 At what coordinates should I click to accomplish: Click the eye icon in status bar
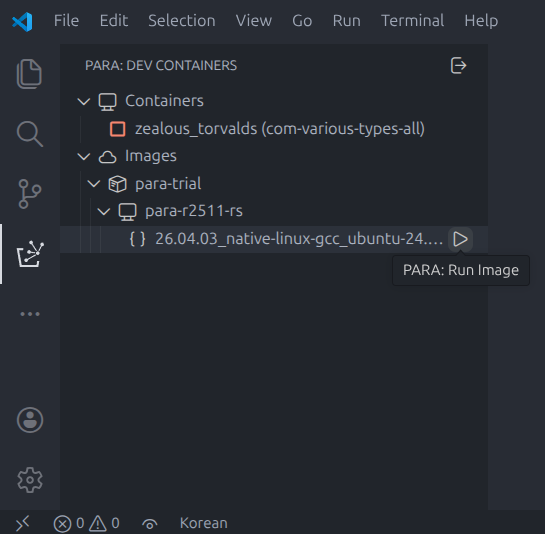click(x=150, y=524)
